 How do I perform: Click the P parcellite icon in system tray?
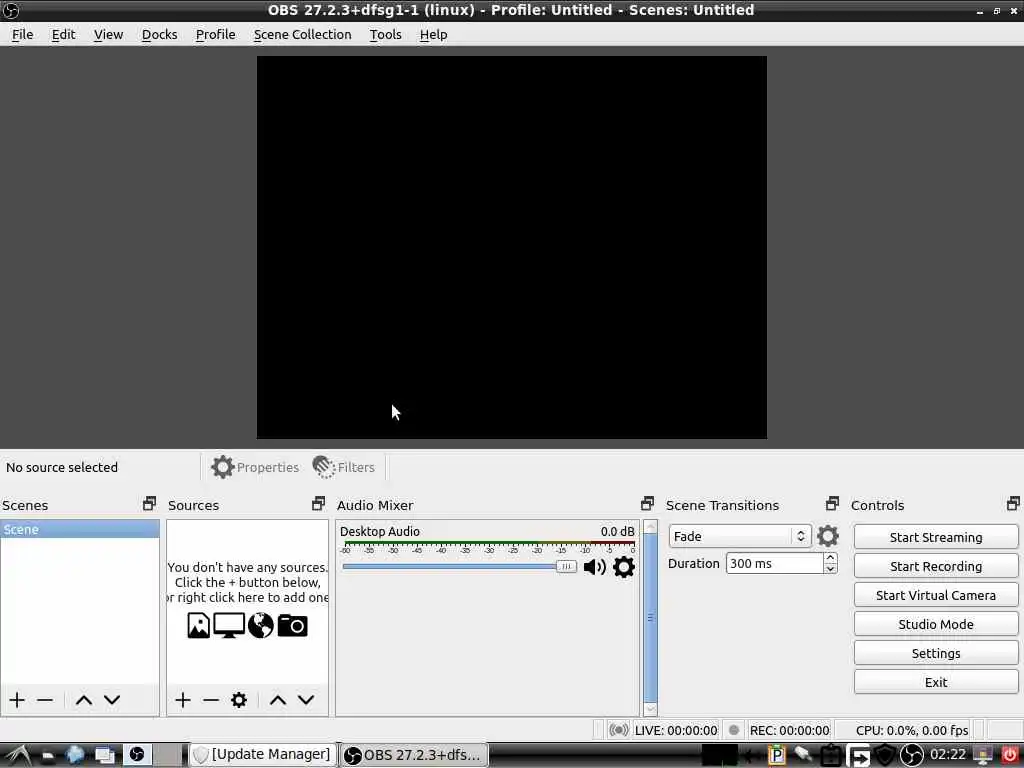point(776,755)
